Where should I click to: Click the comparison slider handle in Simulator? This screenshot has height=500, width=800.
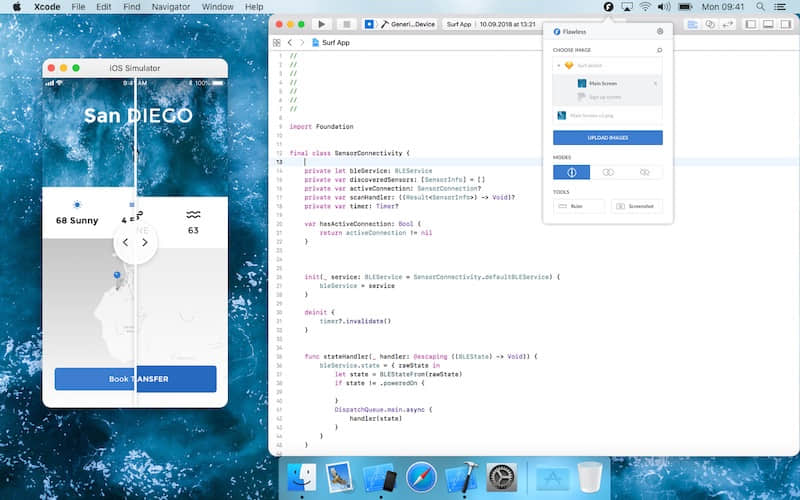(135, 242)
